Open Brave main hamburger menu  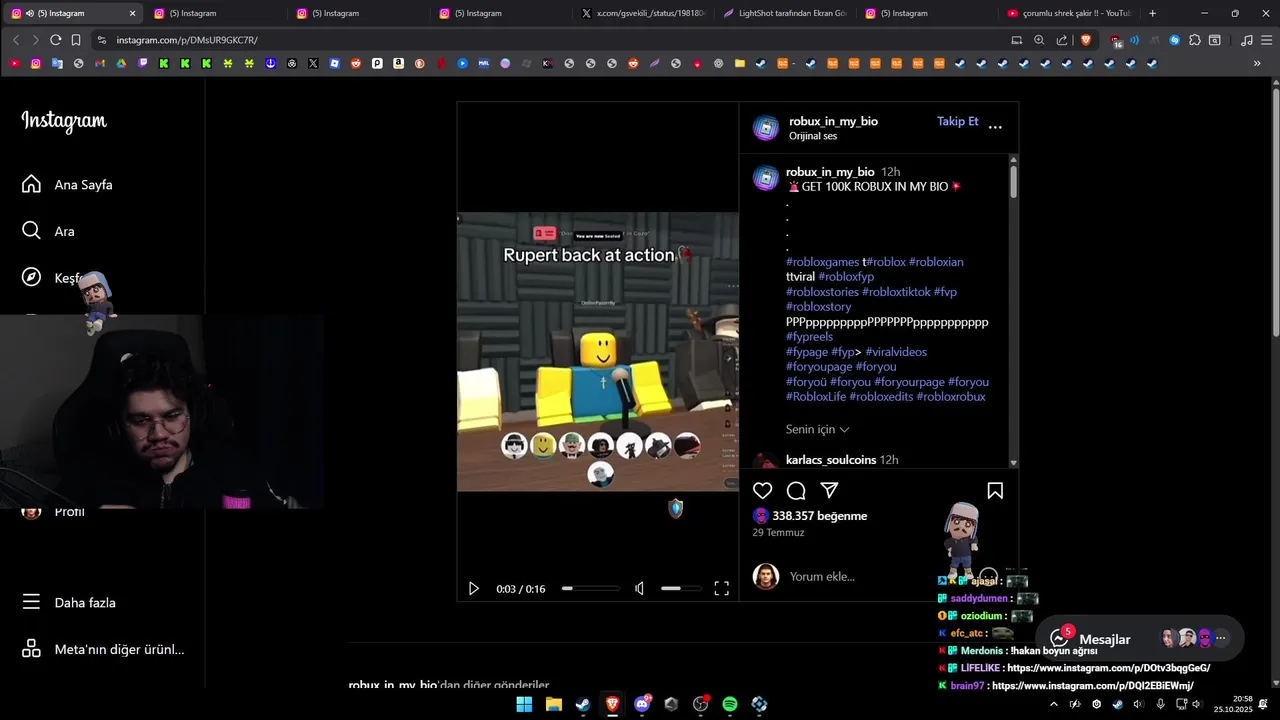click(x=1266, y=40)
